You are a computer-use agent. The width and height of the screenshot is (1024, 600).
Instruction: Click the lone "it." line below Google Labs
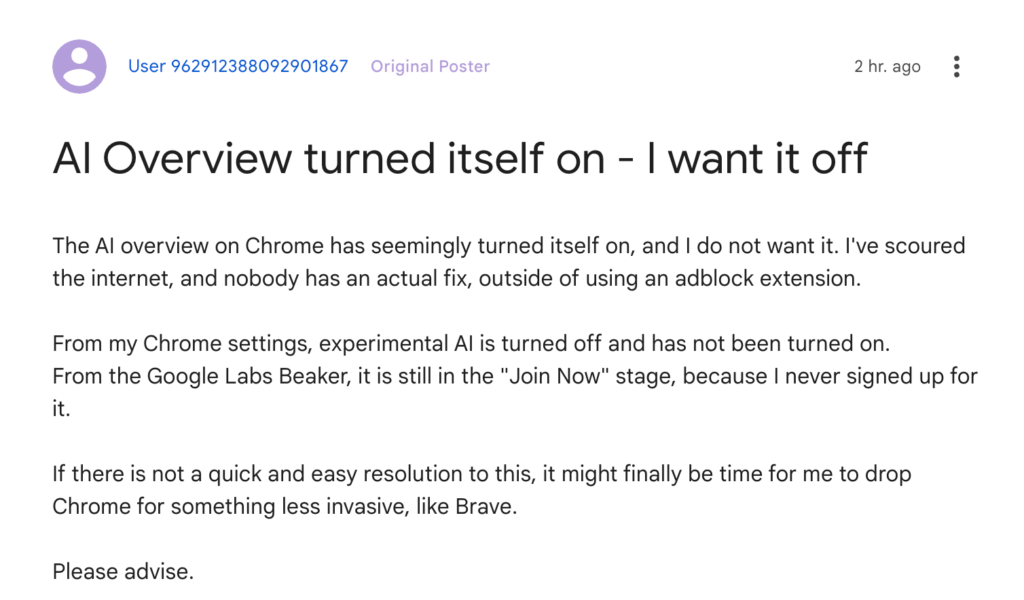point(62,409)
